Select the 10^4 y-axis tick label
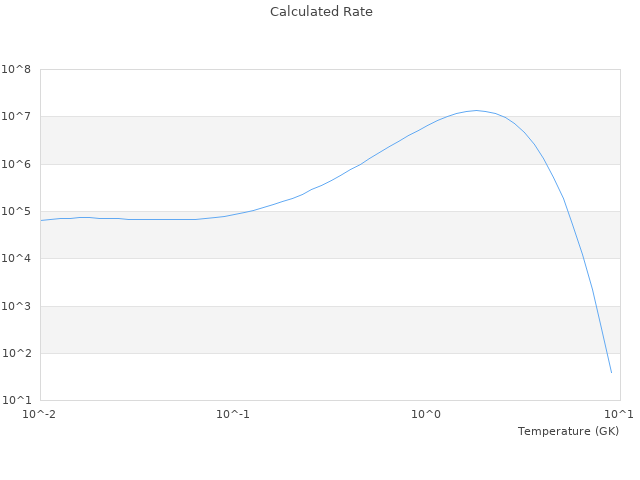640x480 pixels. pyautogui.click(x=17, y=259)
